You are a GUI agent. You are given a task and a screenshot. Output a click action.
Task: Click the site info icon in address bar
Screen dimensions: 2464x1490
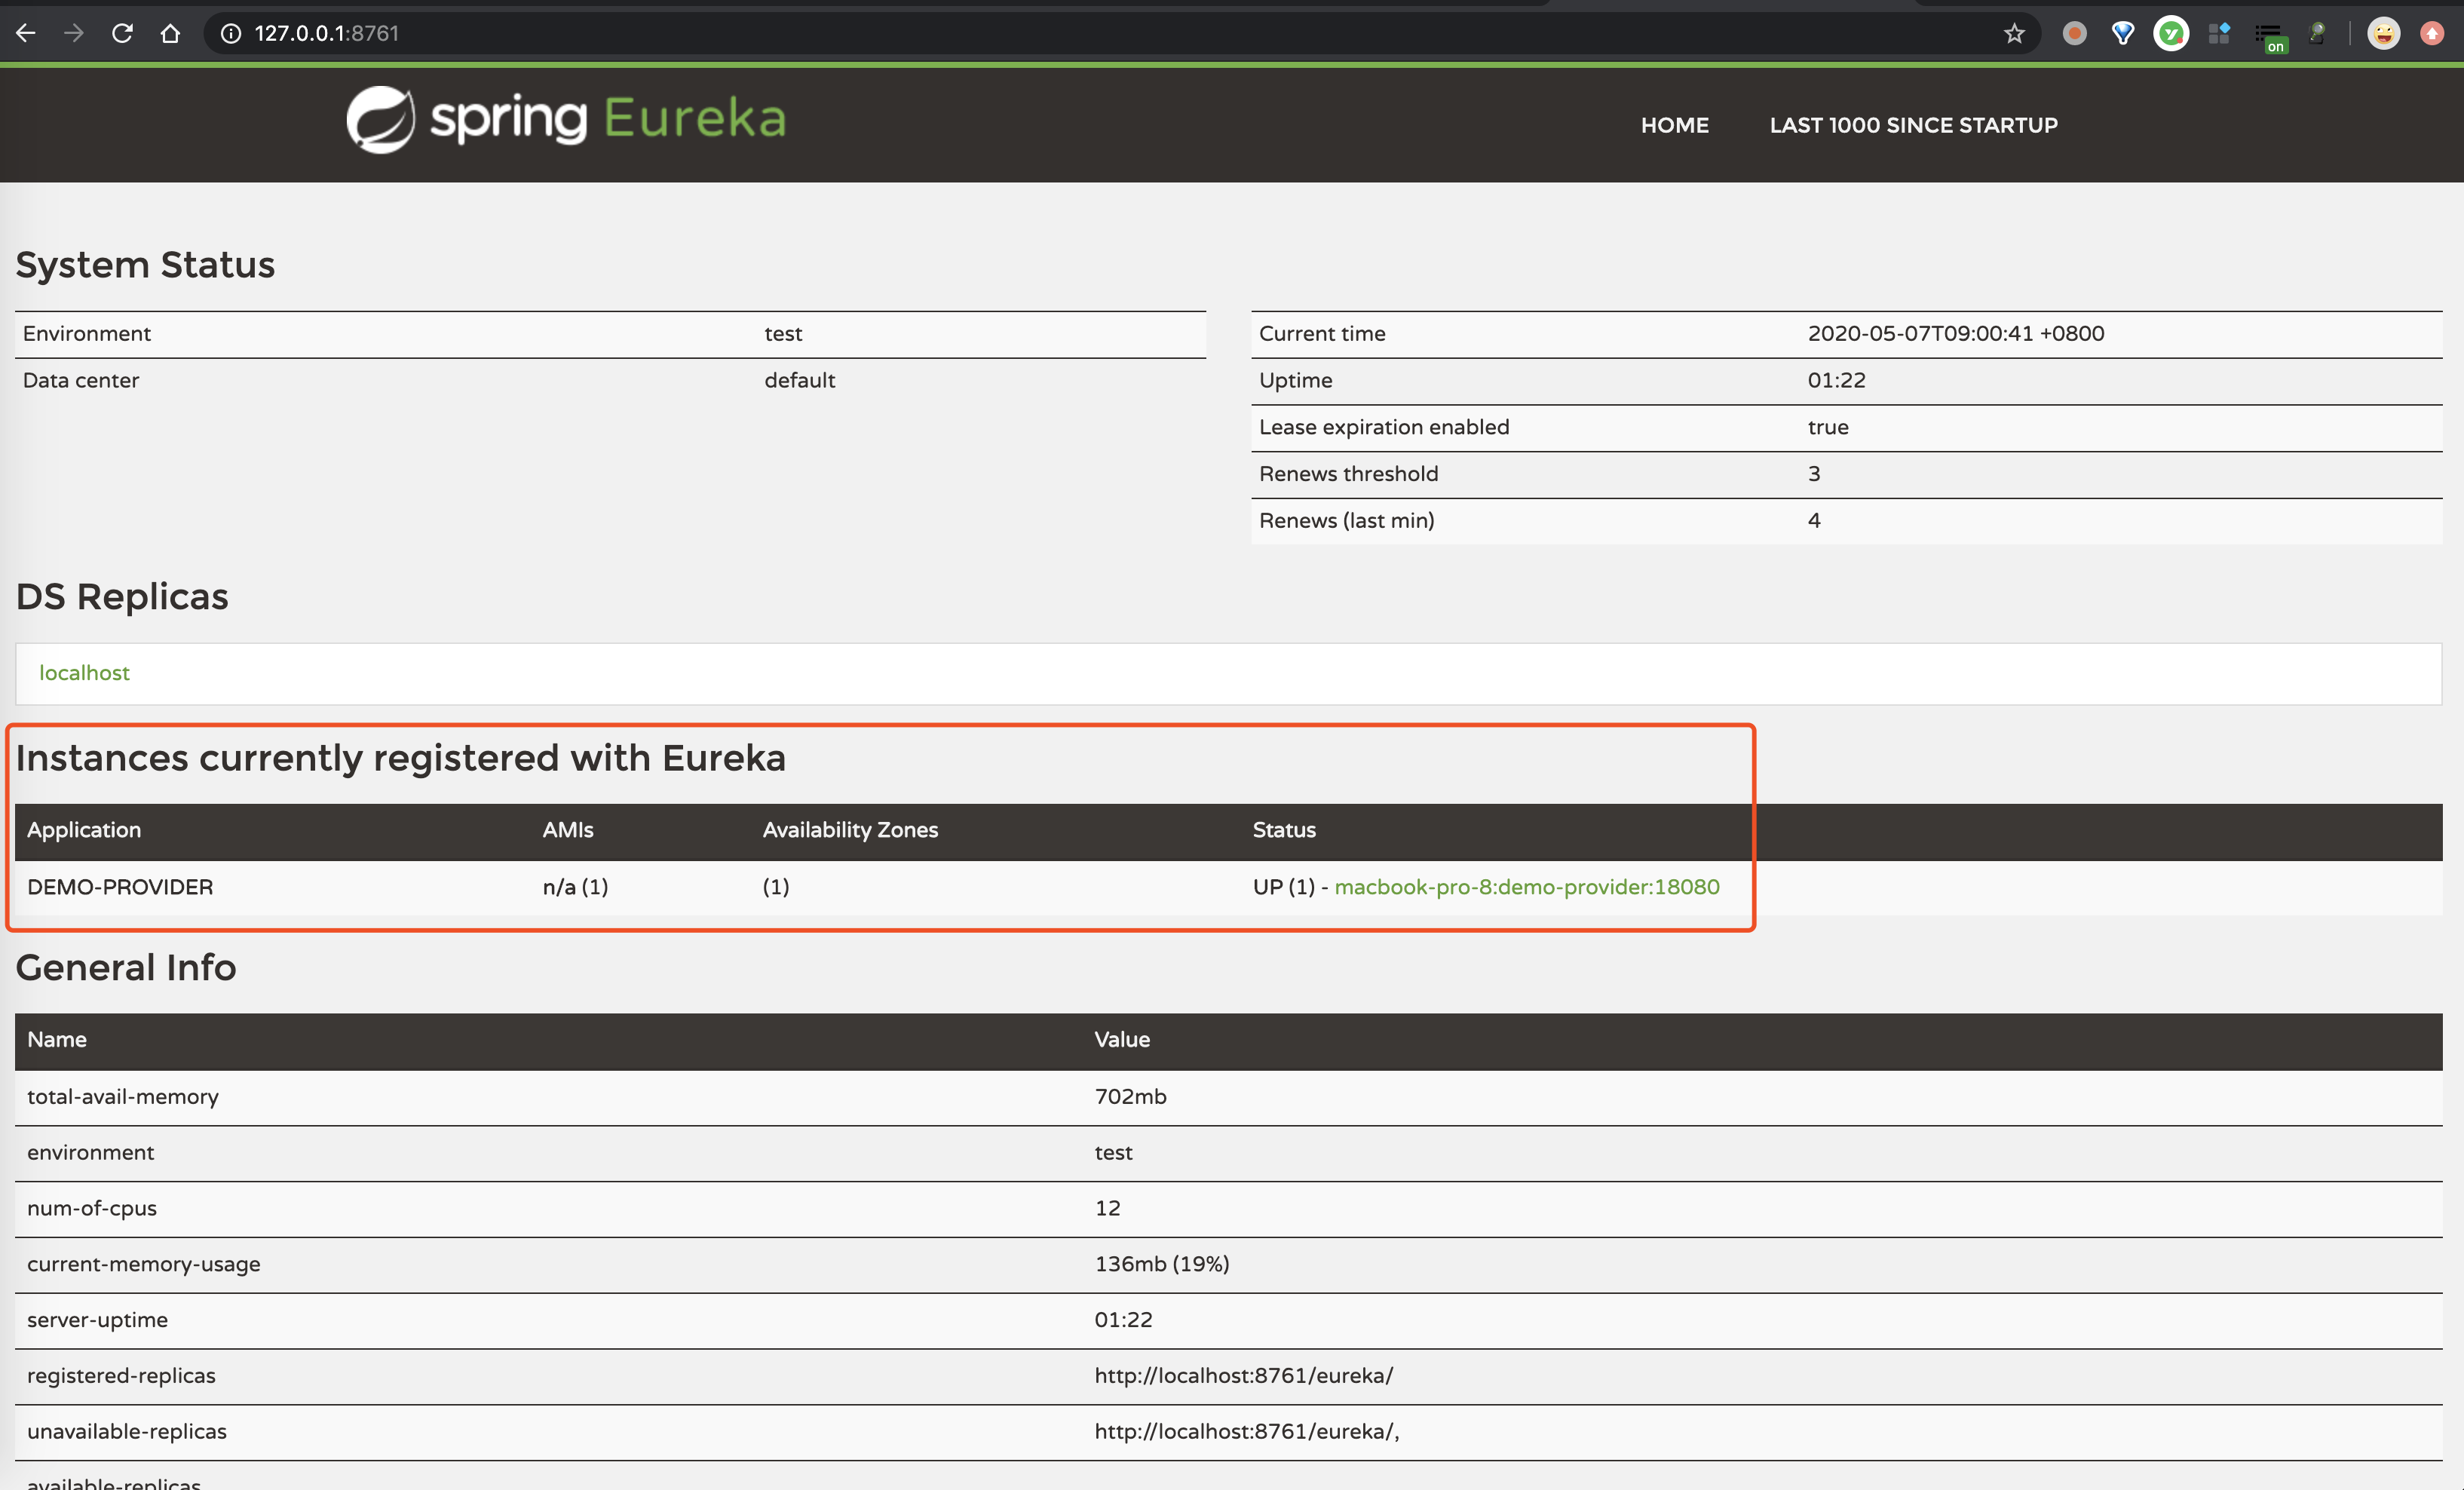coord(231,33)
